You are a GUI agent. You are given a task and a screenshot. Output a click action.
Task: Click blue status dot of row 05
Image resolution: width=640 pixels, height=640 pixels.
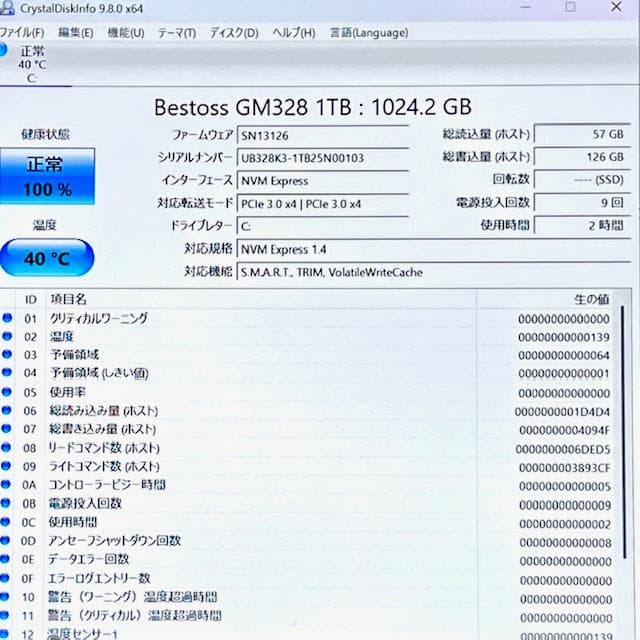pyautogui.click(x=6, y=391)
